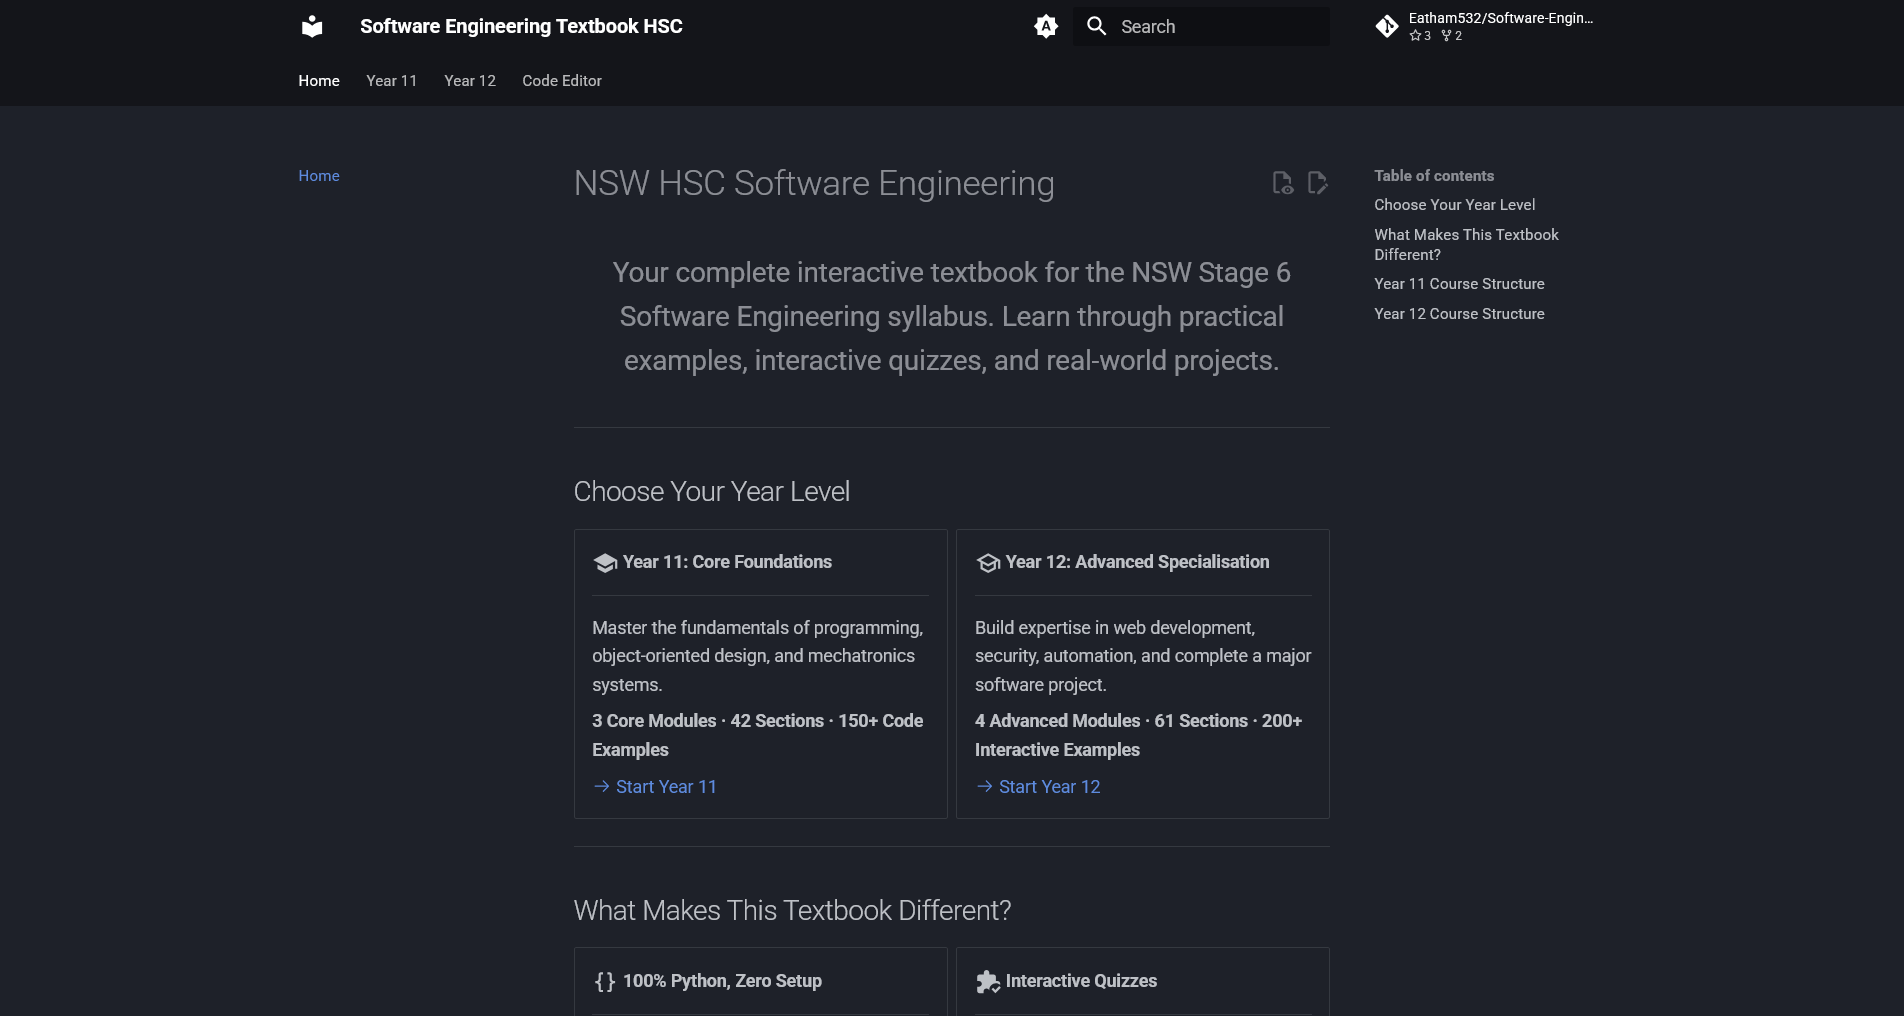Click the Start Year 12 link
Screen dimensions: 1904x1016
(1048, 787)
